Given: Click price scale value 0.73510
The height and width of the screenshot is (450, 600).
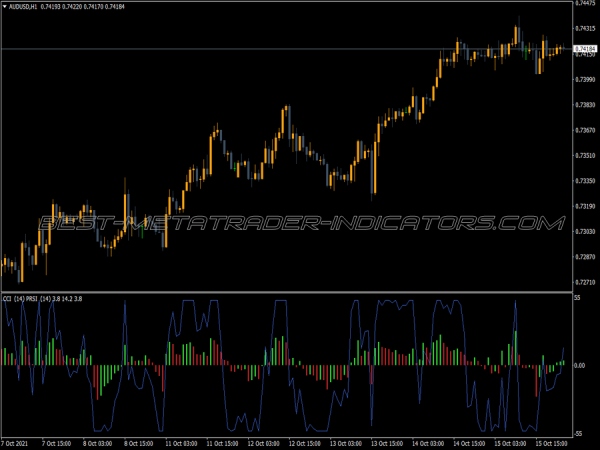Looking at the screenshot, I should [585, 155].
